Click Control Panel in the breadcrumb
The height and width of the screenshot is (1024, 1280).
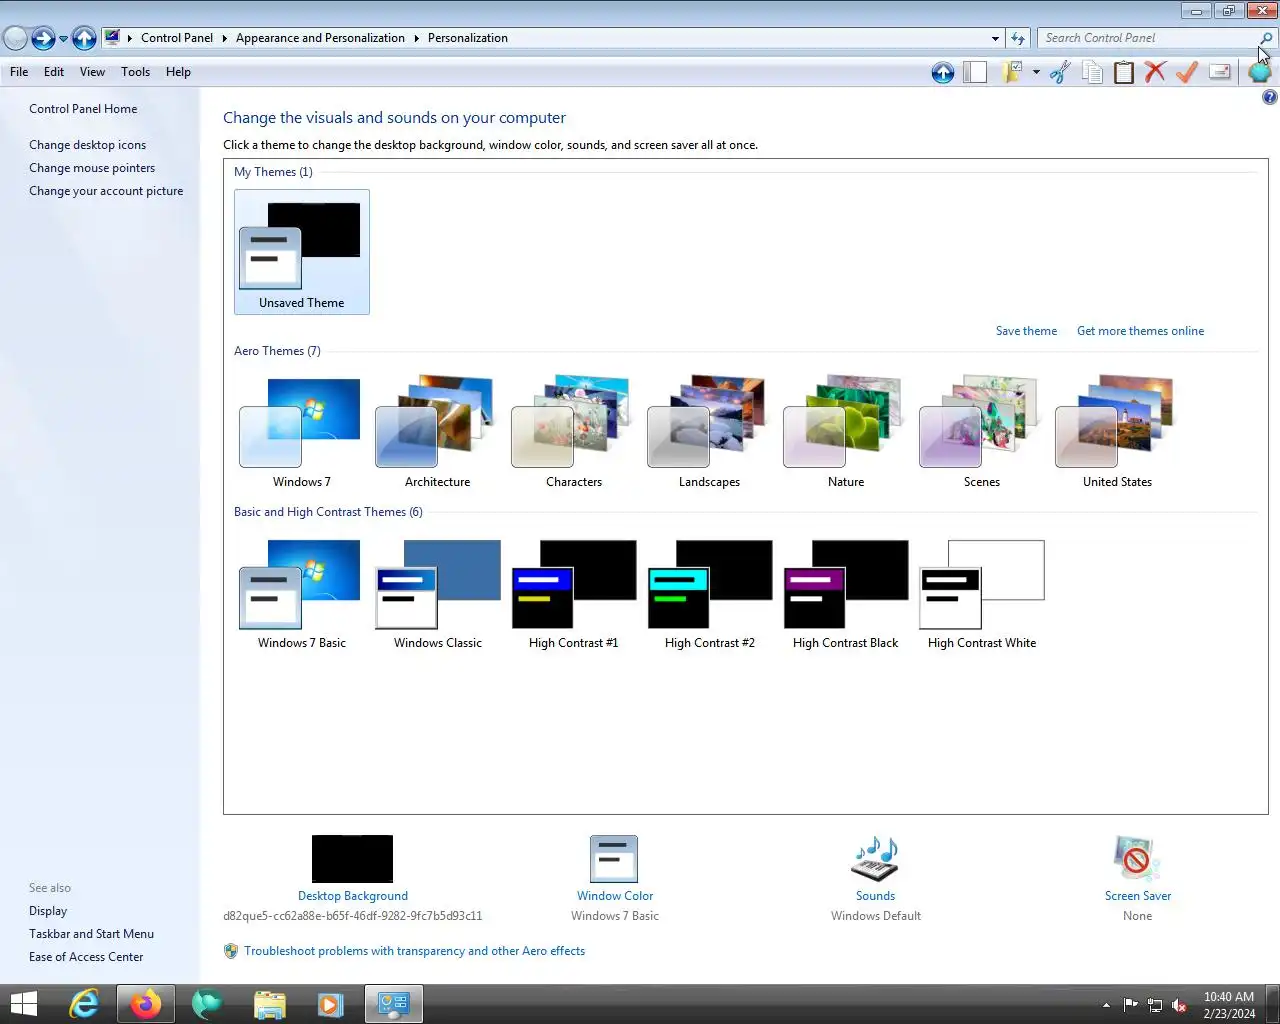(x=177, y=38)
